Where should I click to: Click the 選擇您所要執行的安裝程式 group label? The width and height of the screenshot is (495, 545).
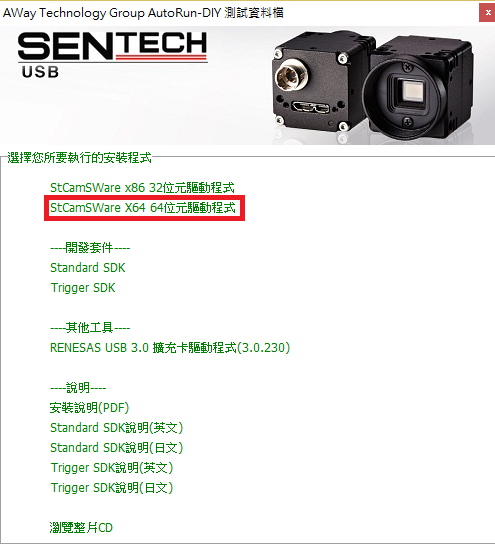tap(80, 158)
